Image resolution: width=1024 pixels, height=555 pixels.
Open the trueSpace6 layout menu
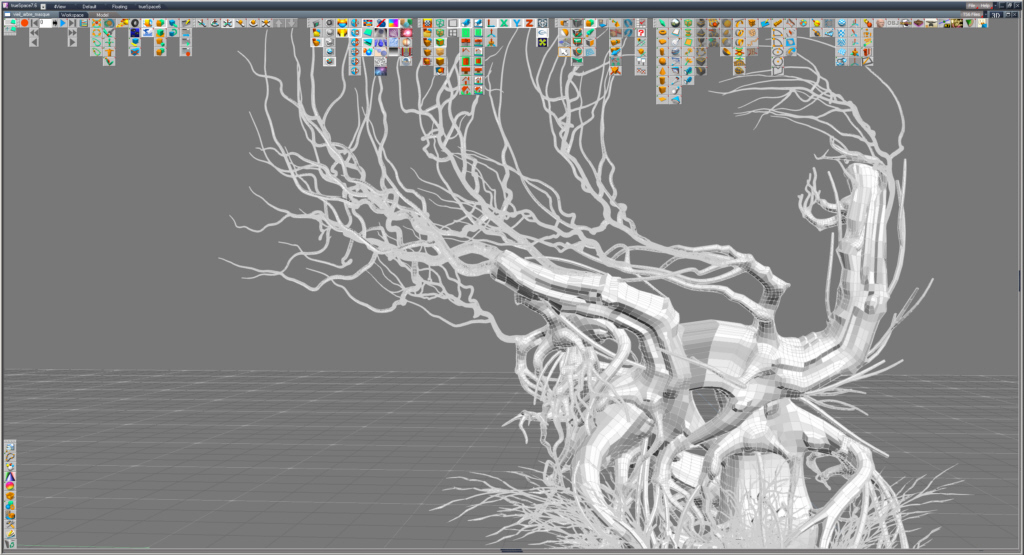click(x=150, y=7)
